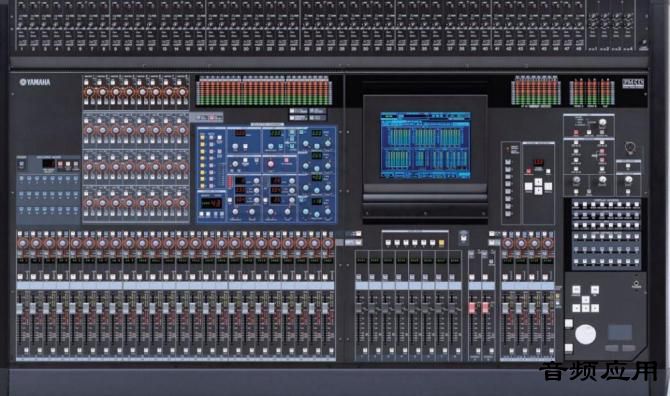Click the PM5D model badge
Screen dimensions: 670x396
pos(632,83)
